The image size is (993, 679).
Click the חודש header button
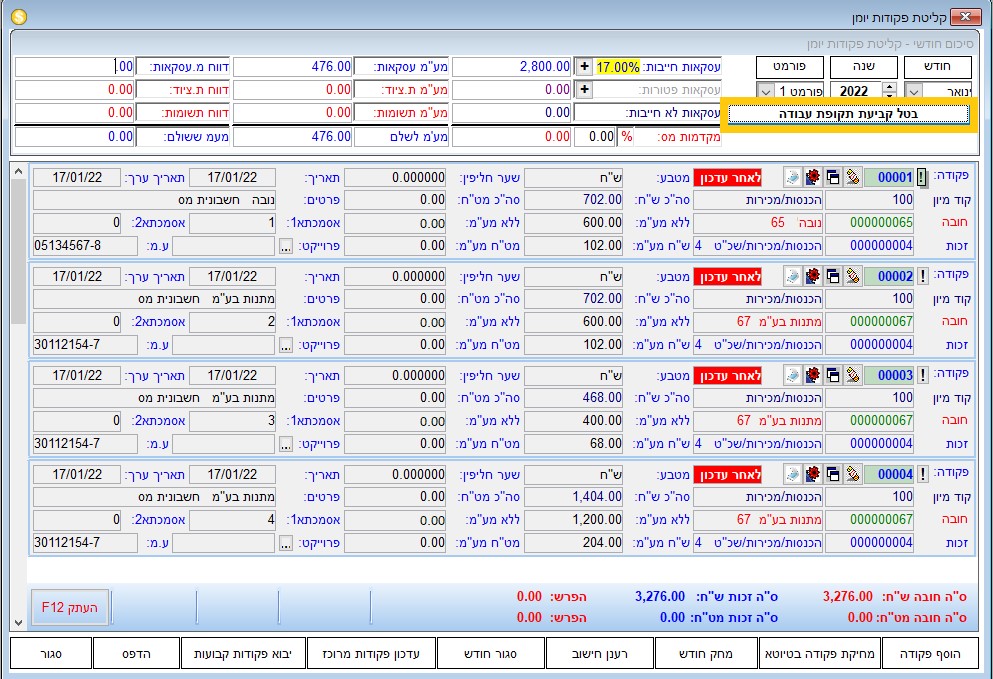point(937,67)
